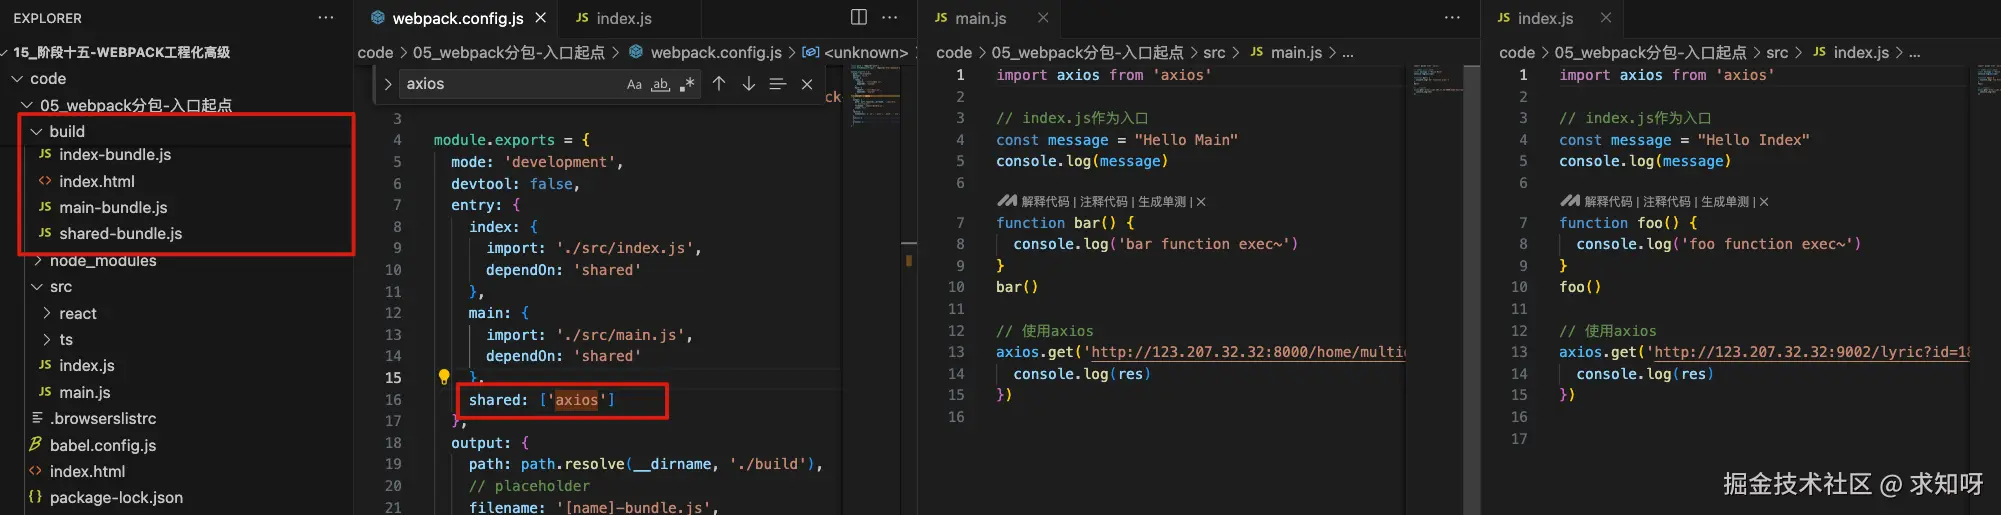Click 注释代码 above function bar() in main.js
The image size is (2001, 515).
coord(1103,202)
